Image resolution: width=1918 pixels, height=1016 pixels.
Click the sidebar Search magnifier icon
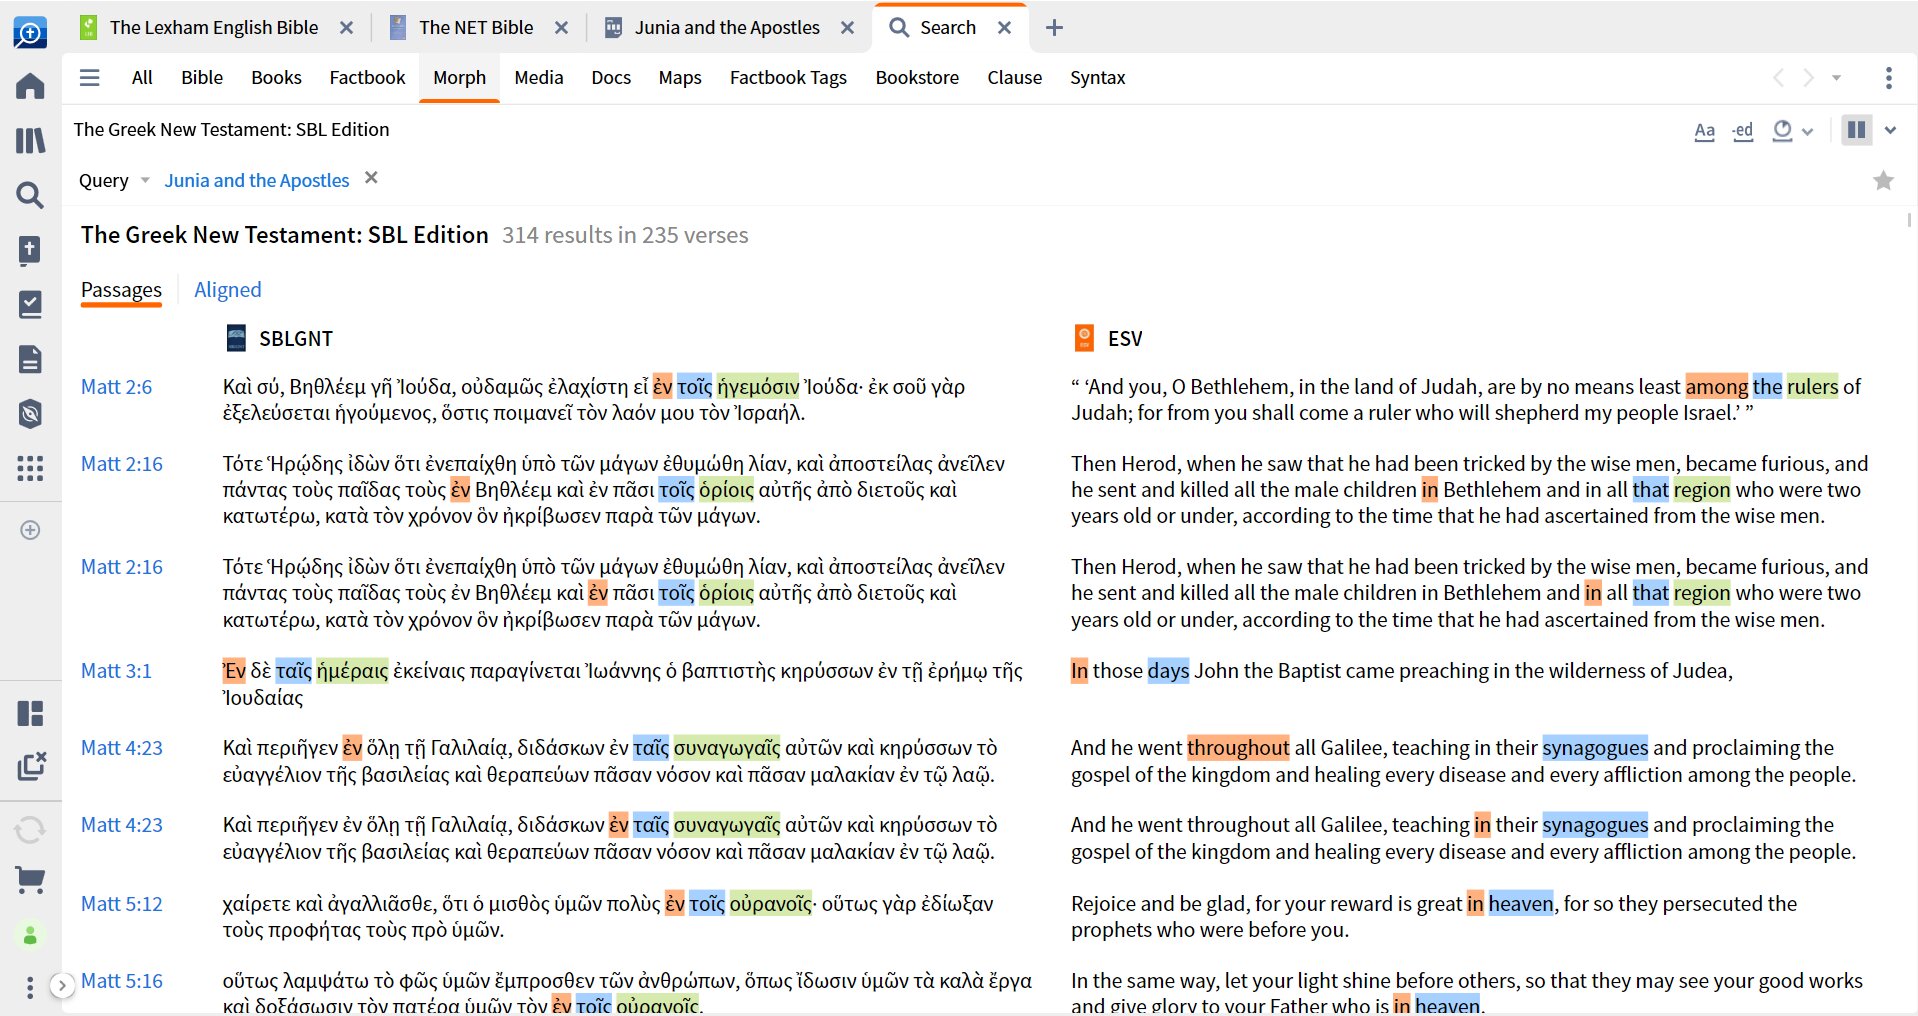[30, 195]
